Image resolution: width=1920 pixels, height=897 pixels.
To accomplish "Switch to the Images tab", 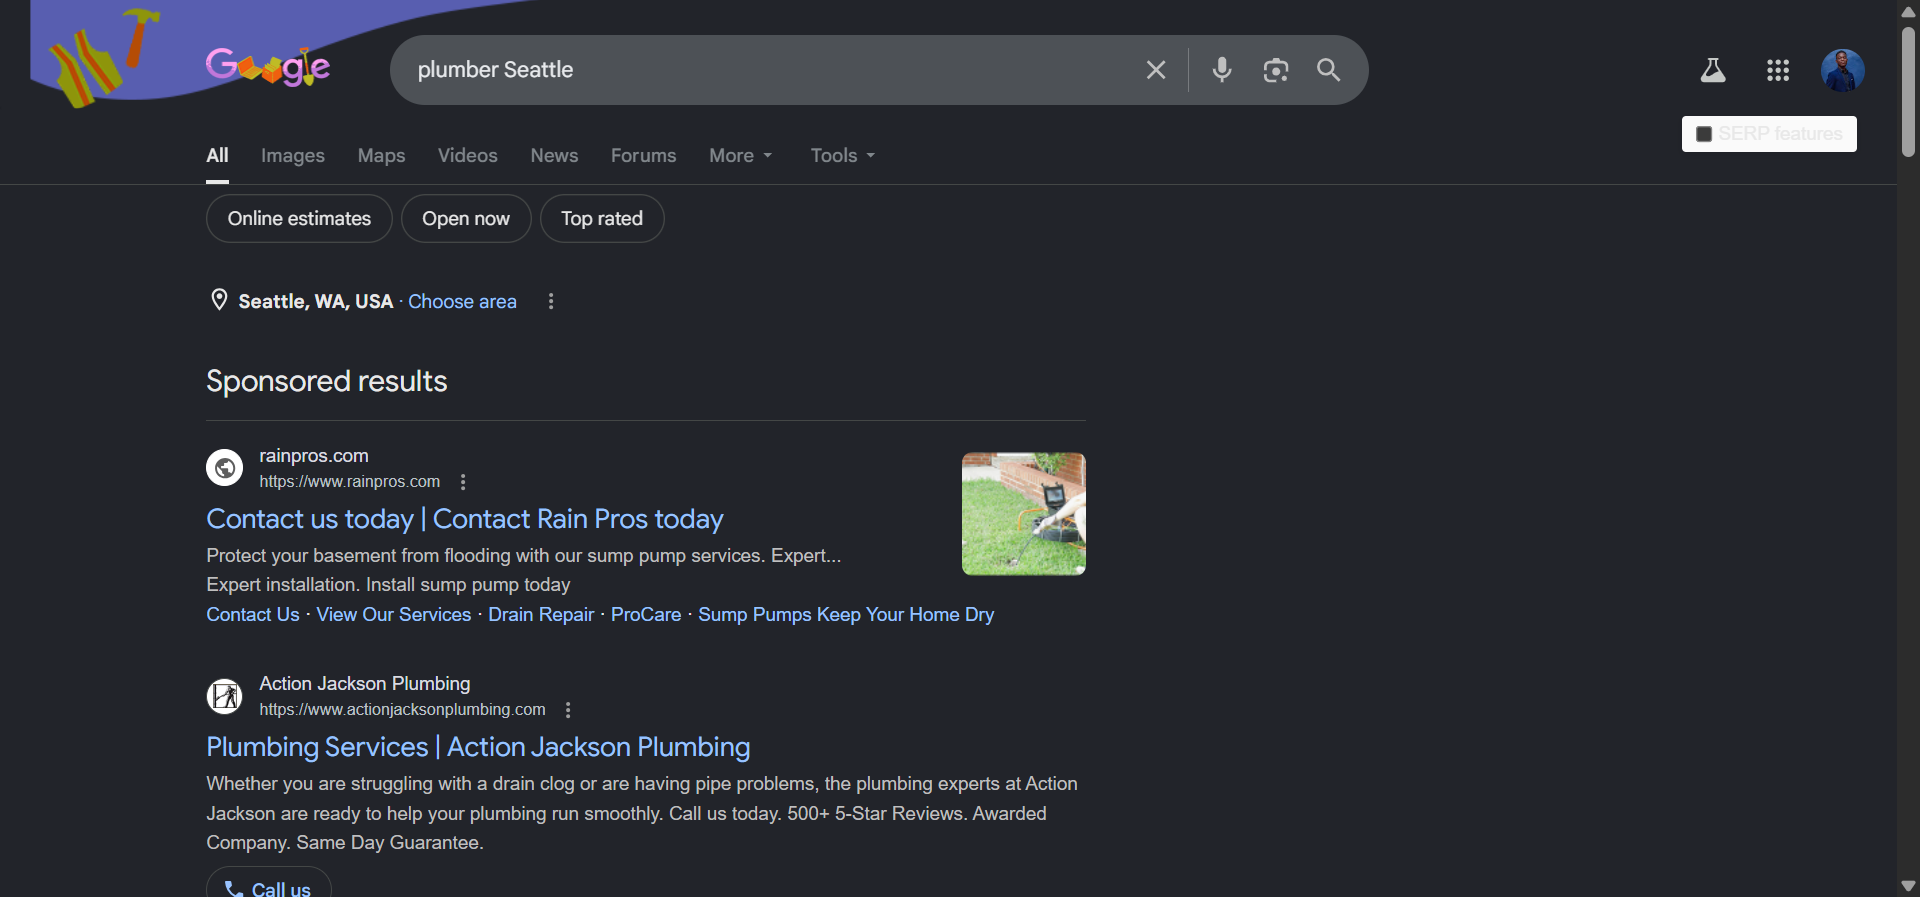I will pyautogui.click(x=293, y=155).
